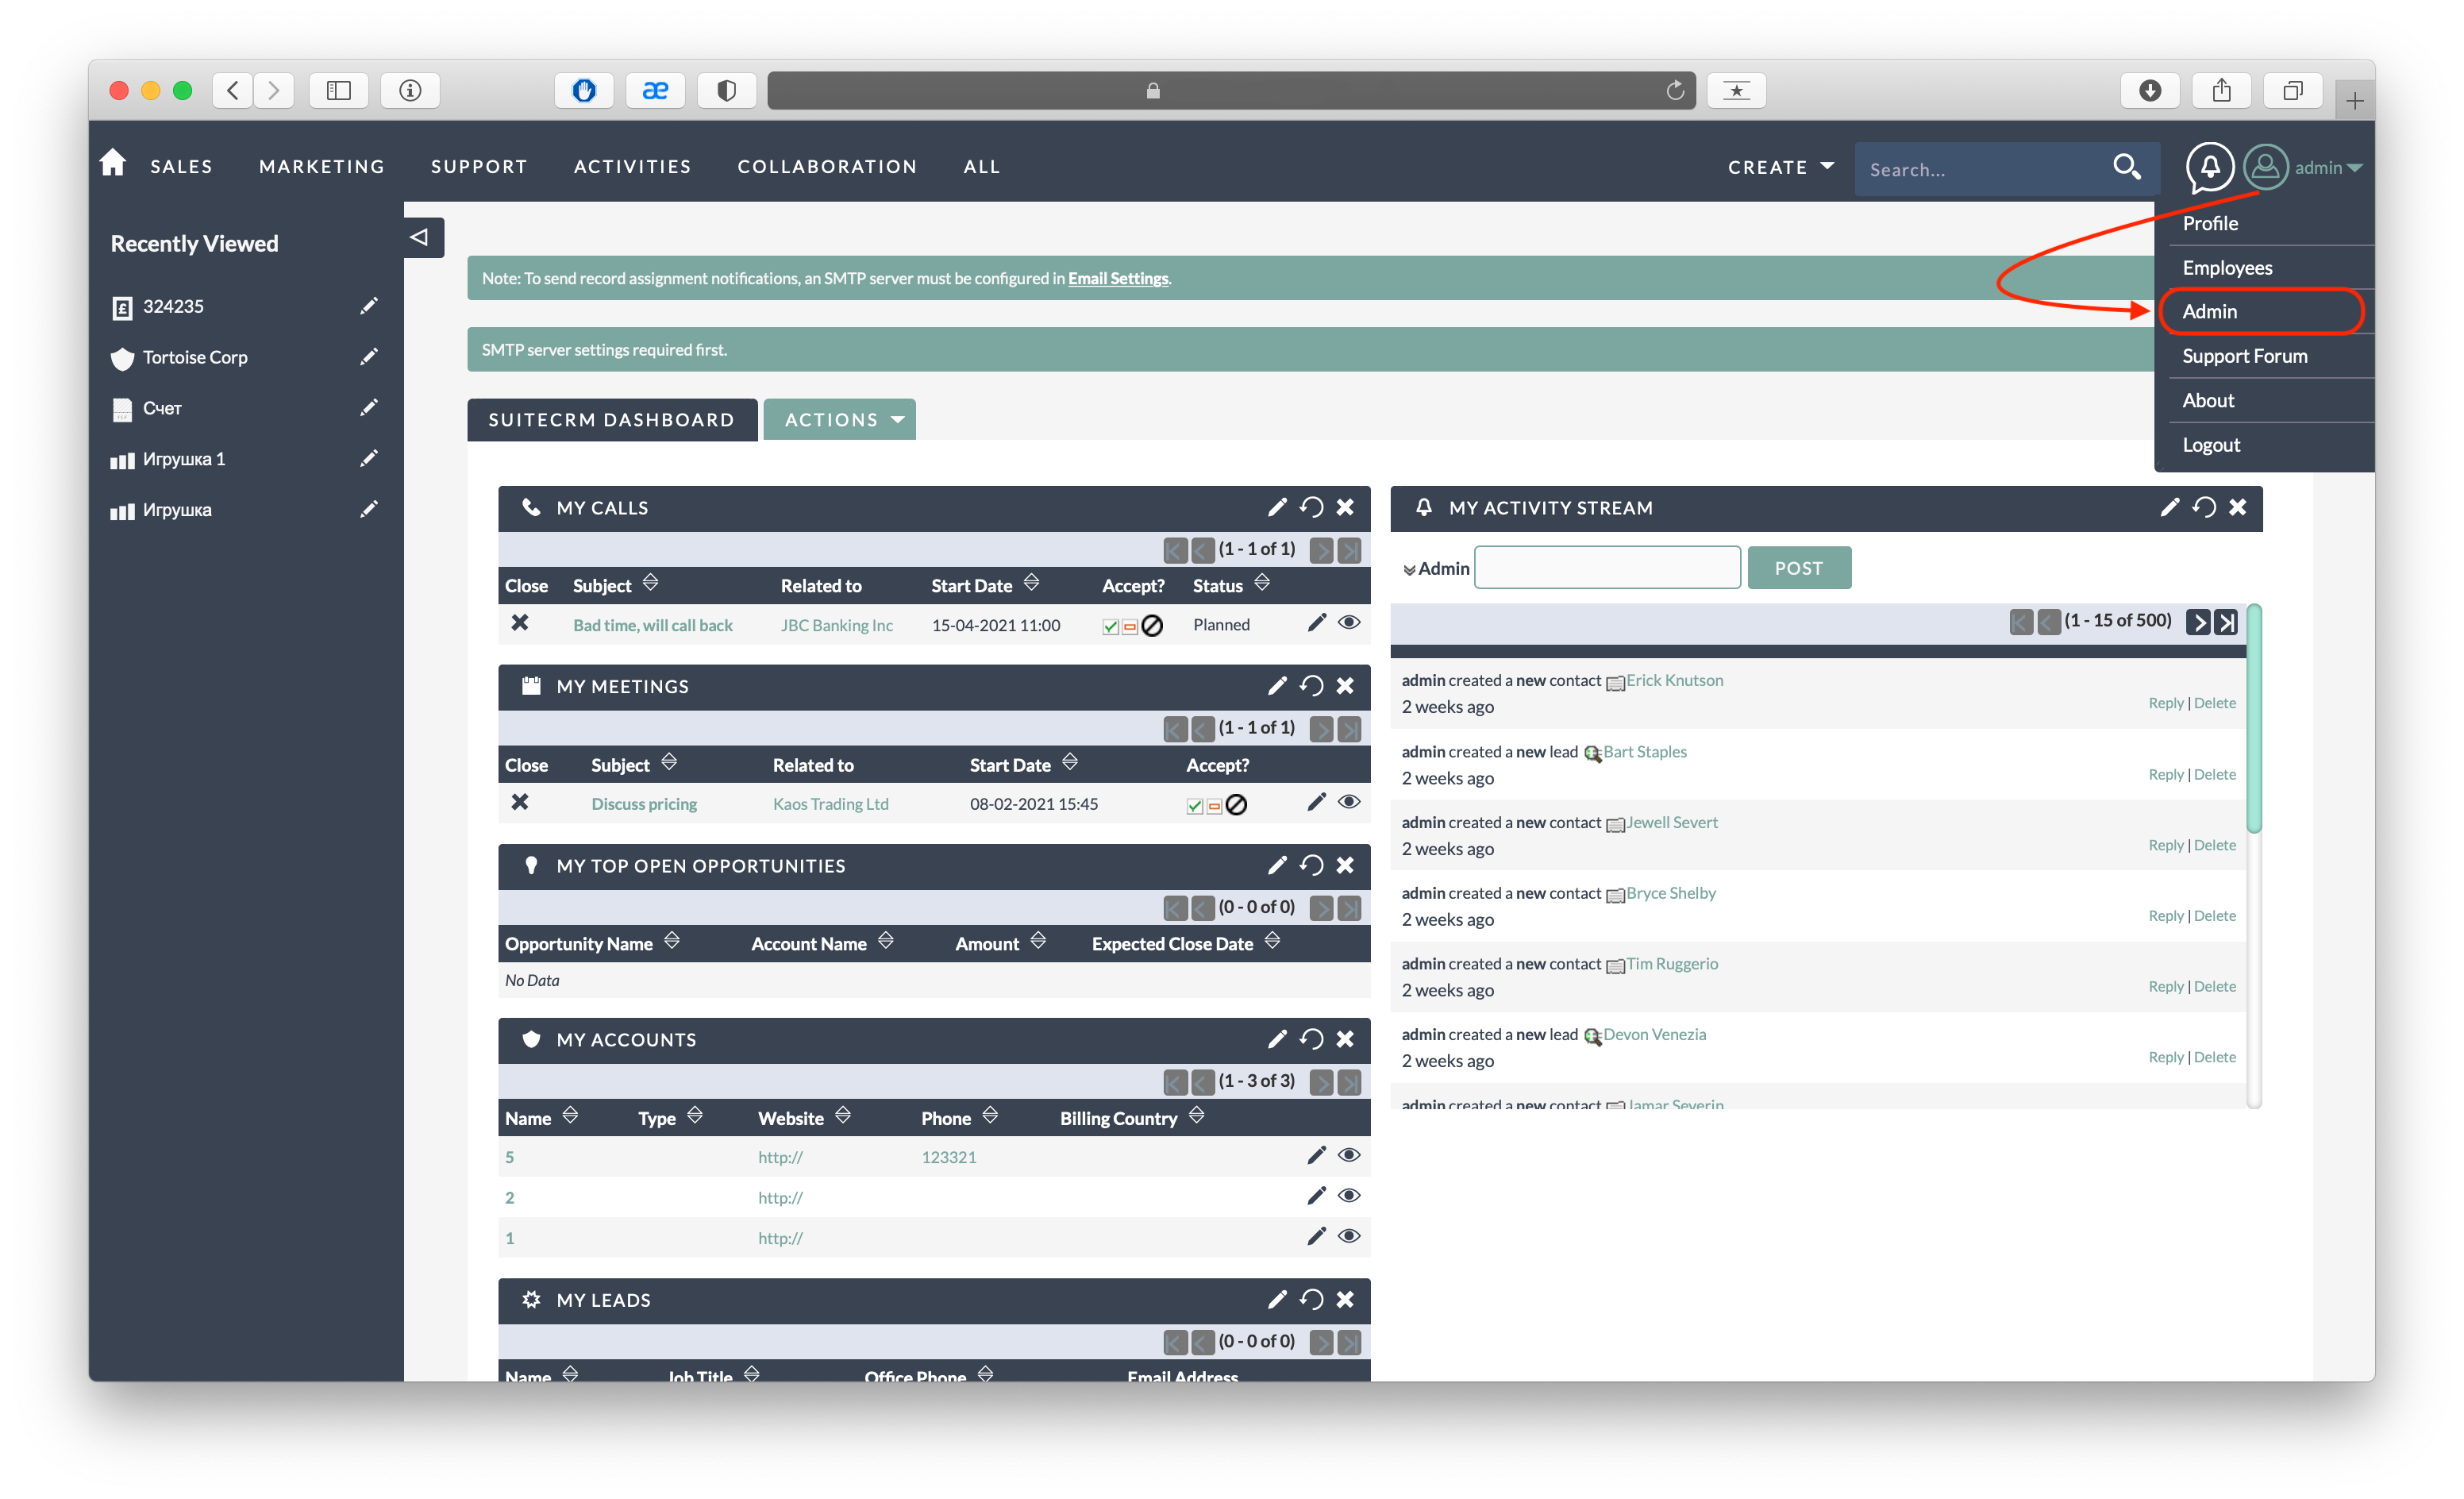This screenshot has width=2464, height=1499.
Task: Remove the My Accounts dashlet
Action: [x=1345, y=1039]
